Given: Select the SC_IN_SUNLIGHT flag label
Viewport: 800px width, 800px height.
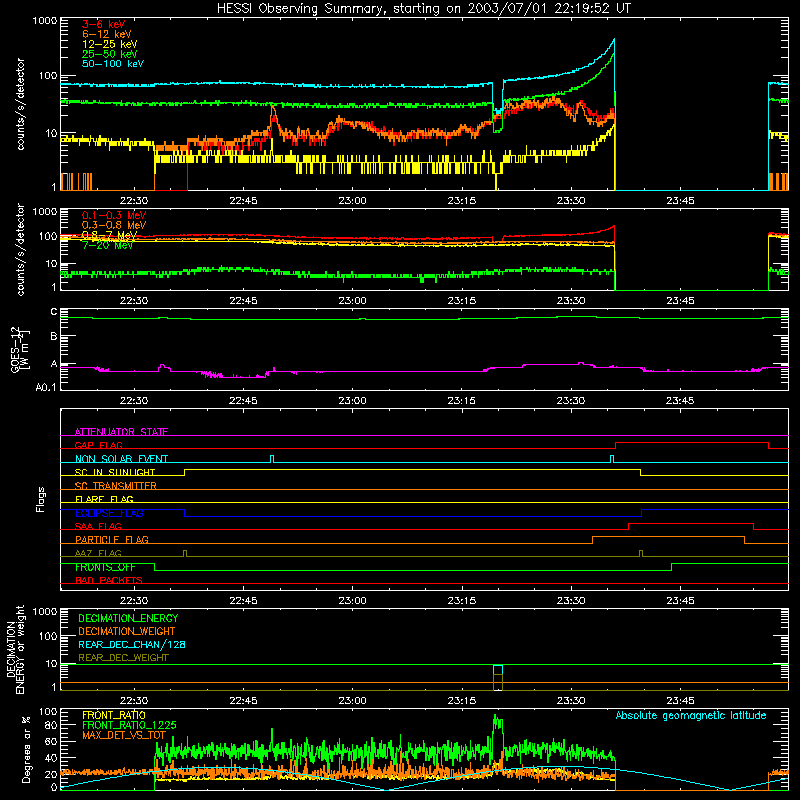Looking at the screenshot, I should [115, 472].
